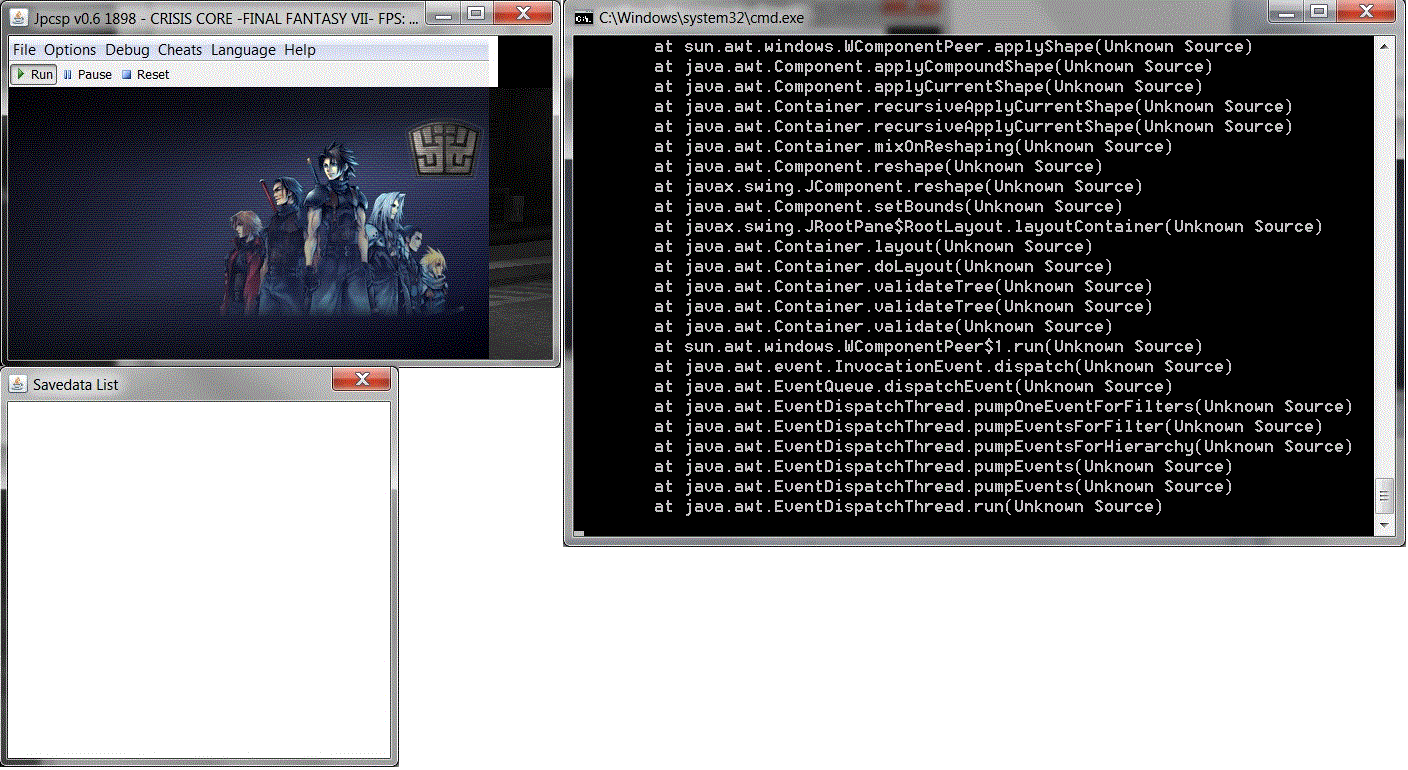Viewport: 1408px width, 770px height.
Task: Click the WComponentPeer$1.run stack trace line
Action: pos(928,347)
